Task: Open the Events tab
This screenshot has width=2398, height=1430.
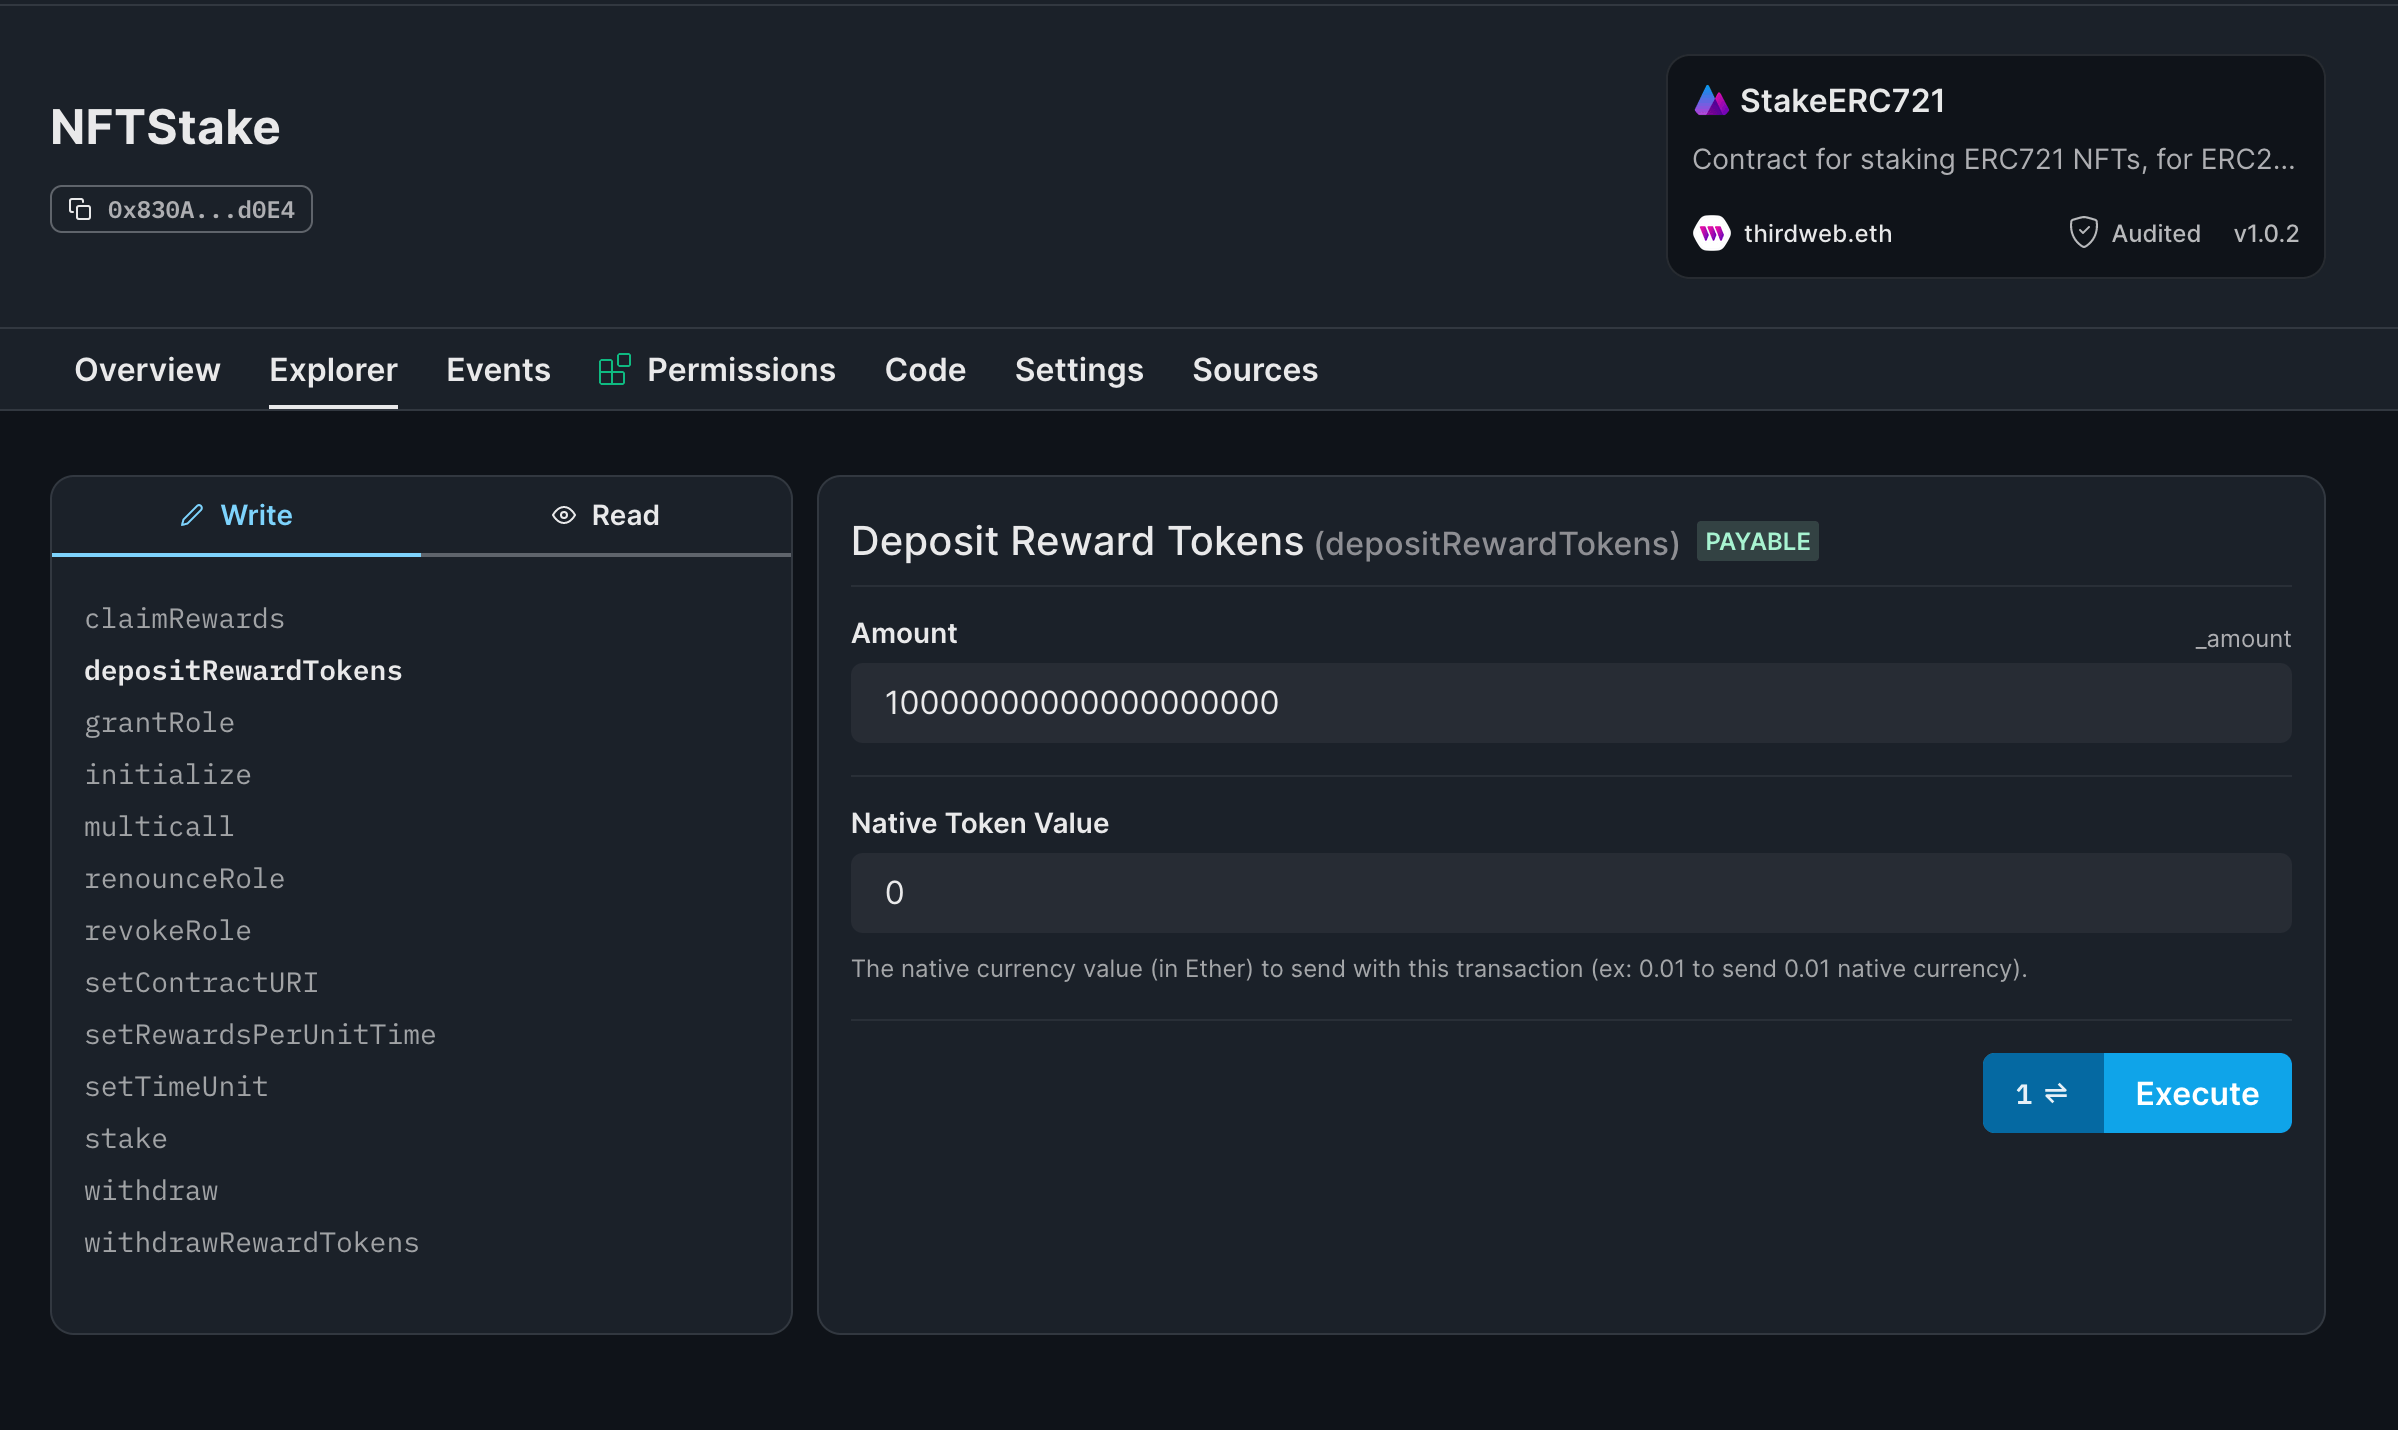Action: coord(498,369)
